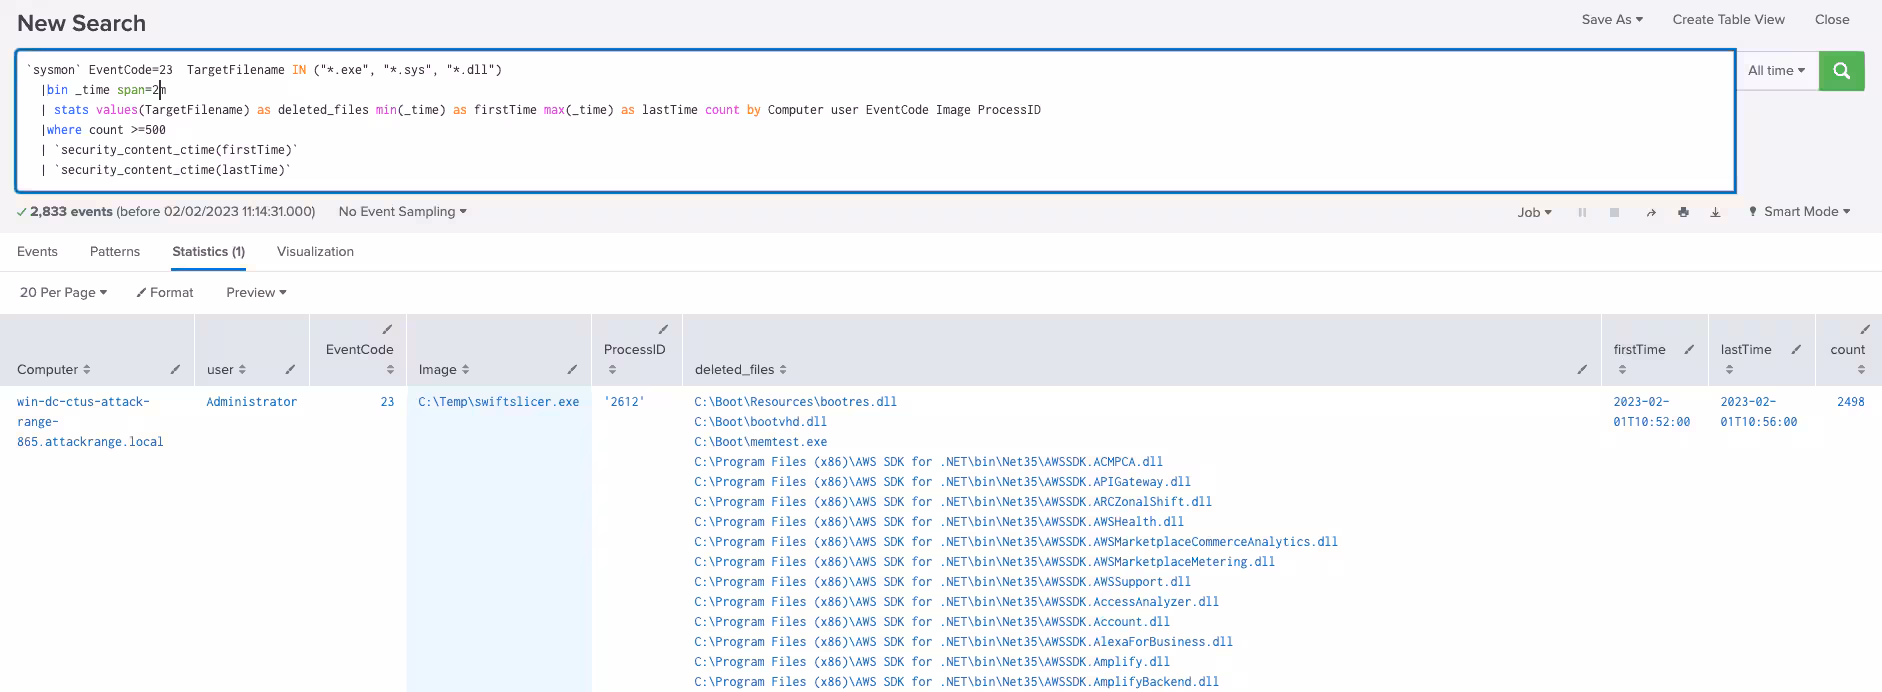The image size is (1882, 692).
Task: Toggle sort order on the lastTime column
Action: pyautogui.click(x=1729, y=369)
